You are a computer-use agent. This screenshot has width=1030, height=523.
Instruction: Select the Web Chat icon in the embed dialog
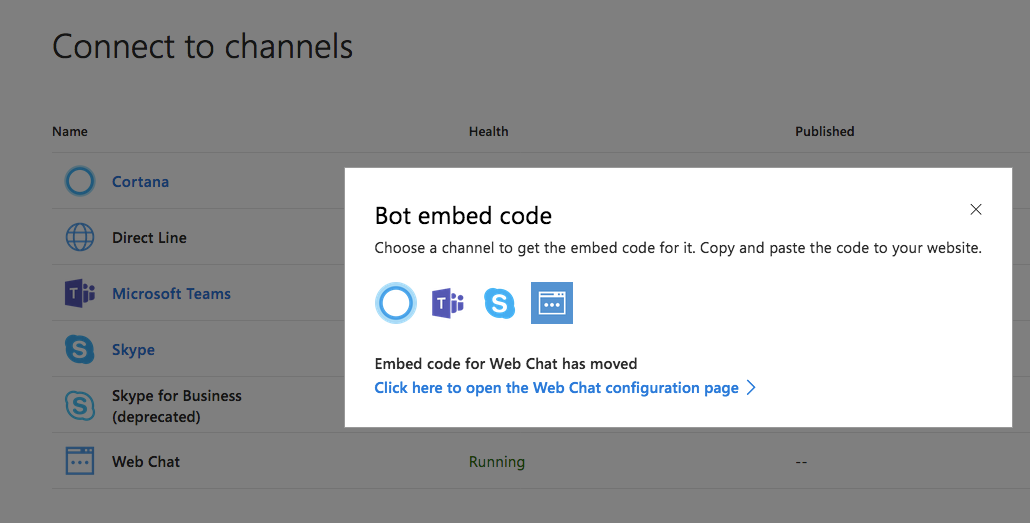(552, 303)
